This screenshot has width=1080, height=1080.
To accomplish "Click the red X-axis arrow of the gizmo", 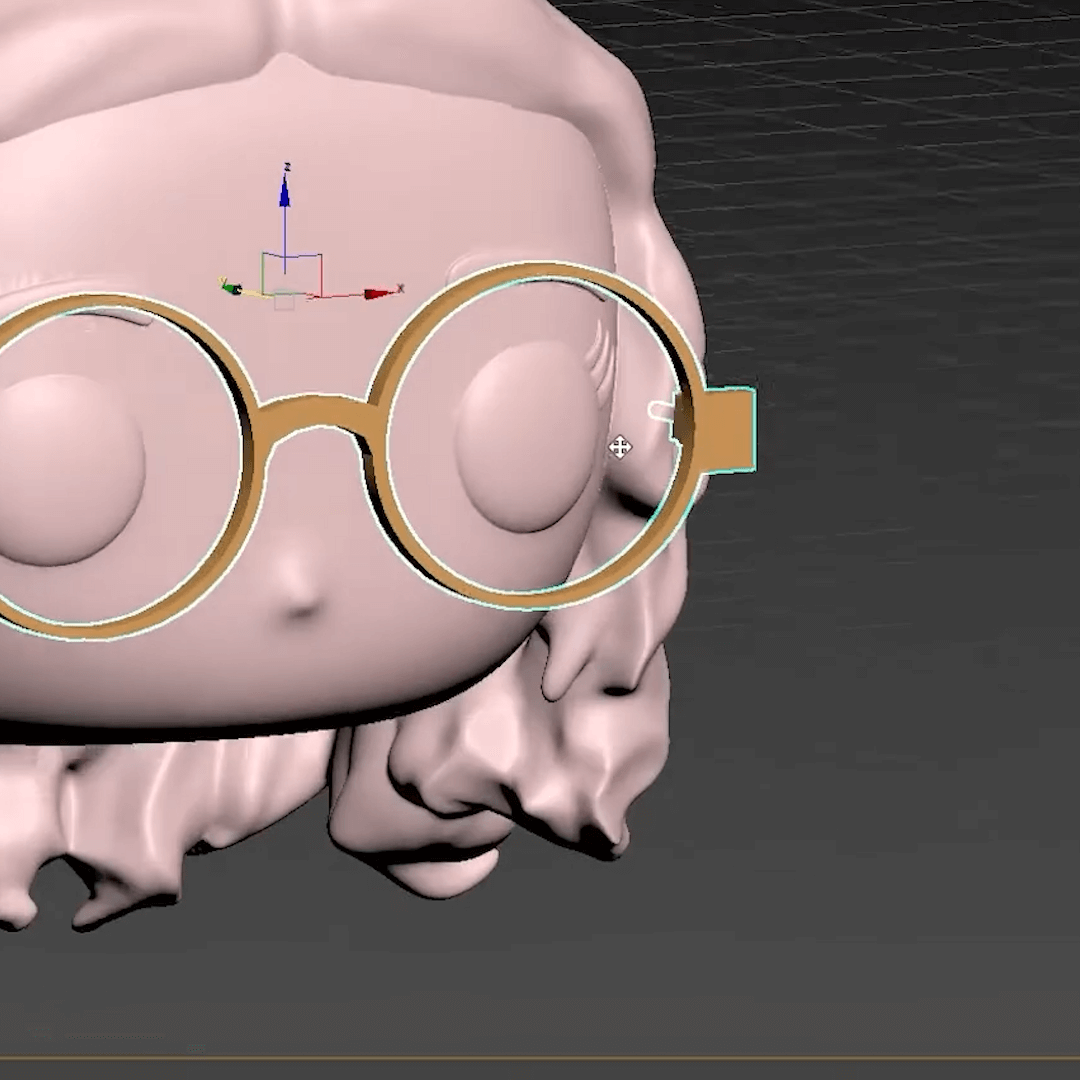I will [x=378, y=293].
